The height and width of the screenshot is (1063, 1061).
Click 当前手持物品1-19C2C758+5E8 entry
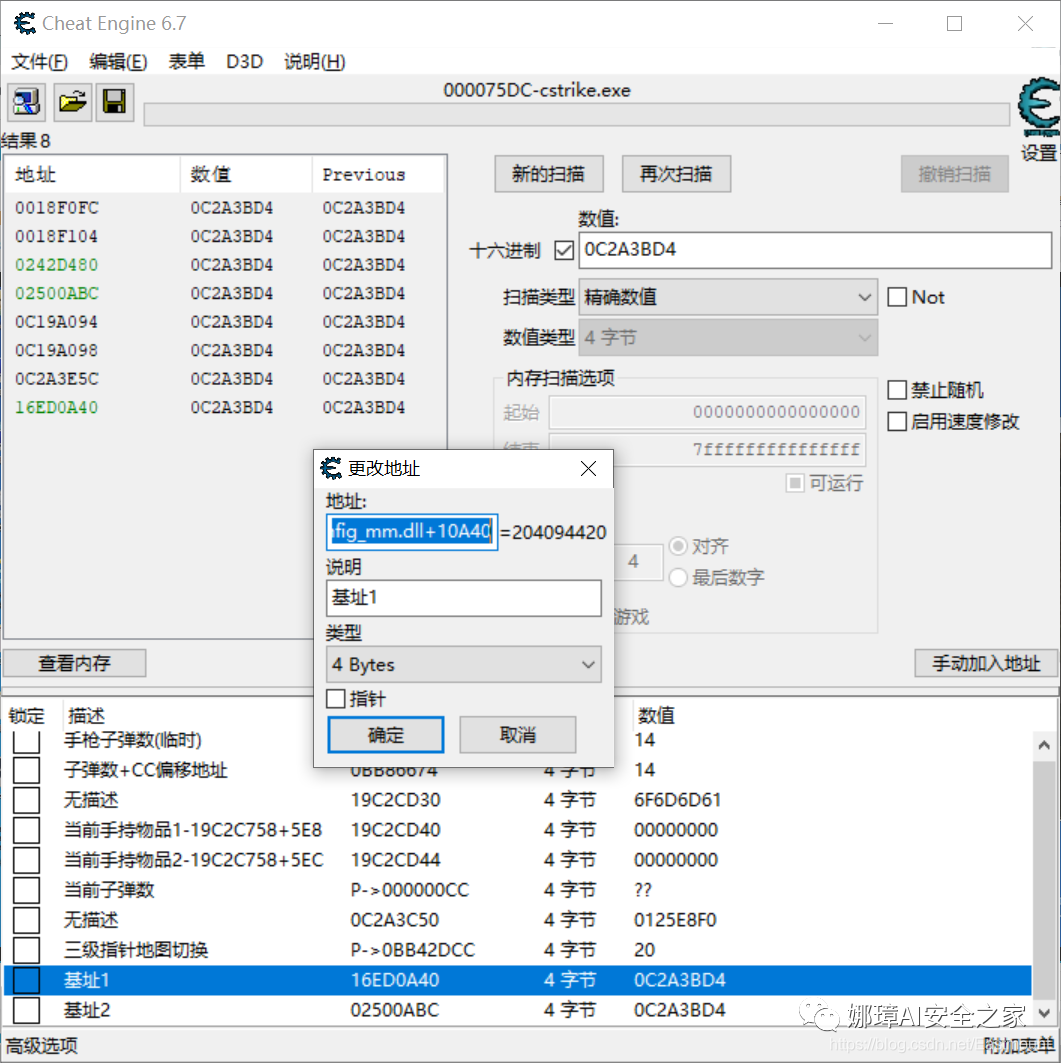(x=193, y=830)
